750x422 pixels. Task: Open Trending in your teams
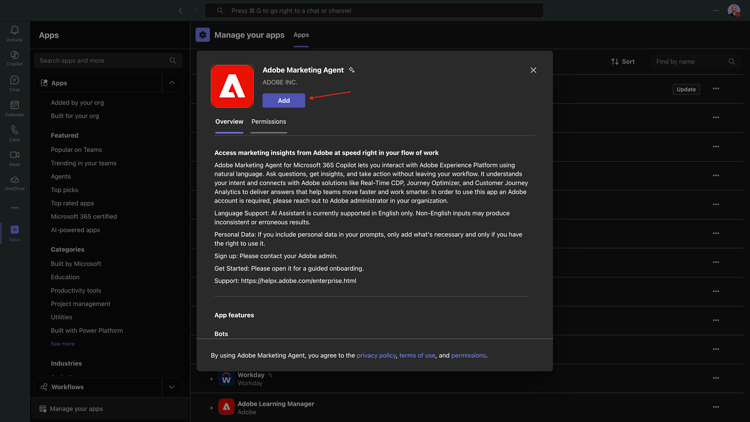click(83, 163)
